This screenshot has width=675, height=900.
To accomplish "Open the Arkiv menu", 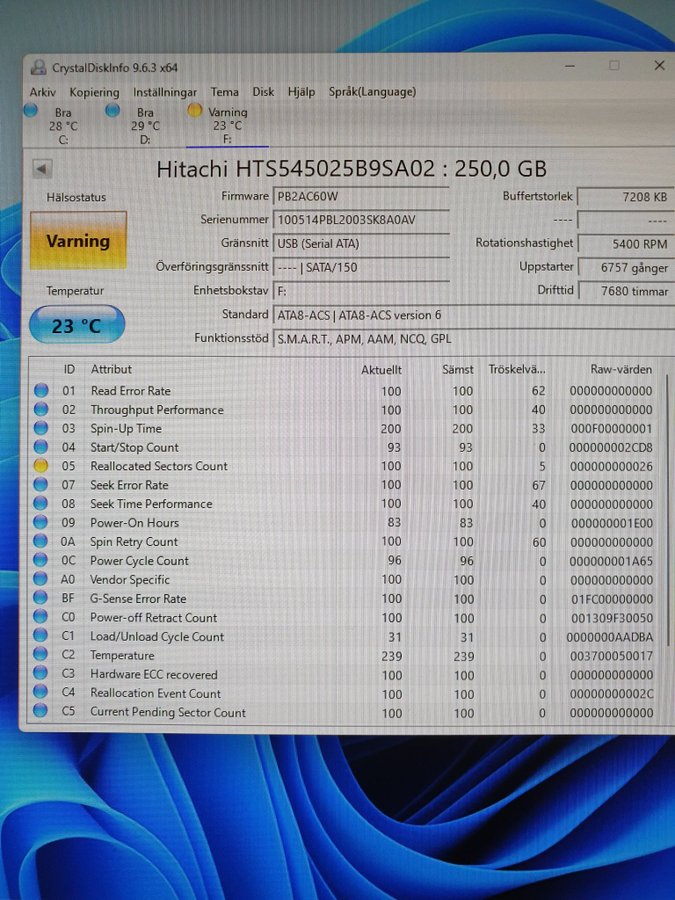I will click(43, 92).
